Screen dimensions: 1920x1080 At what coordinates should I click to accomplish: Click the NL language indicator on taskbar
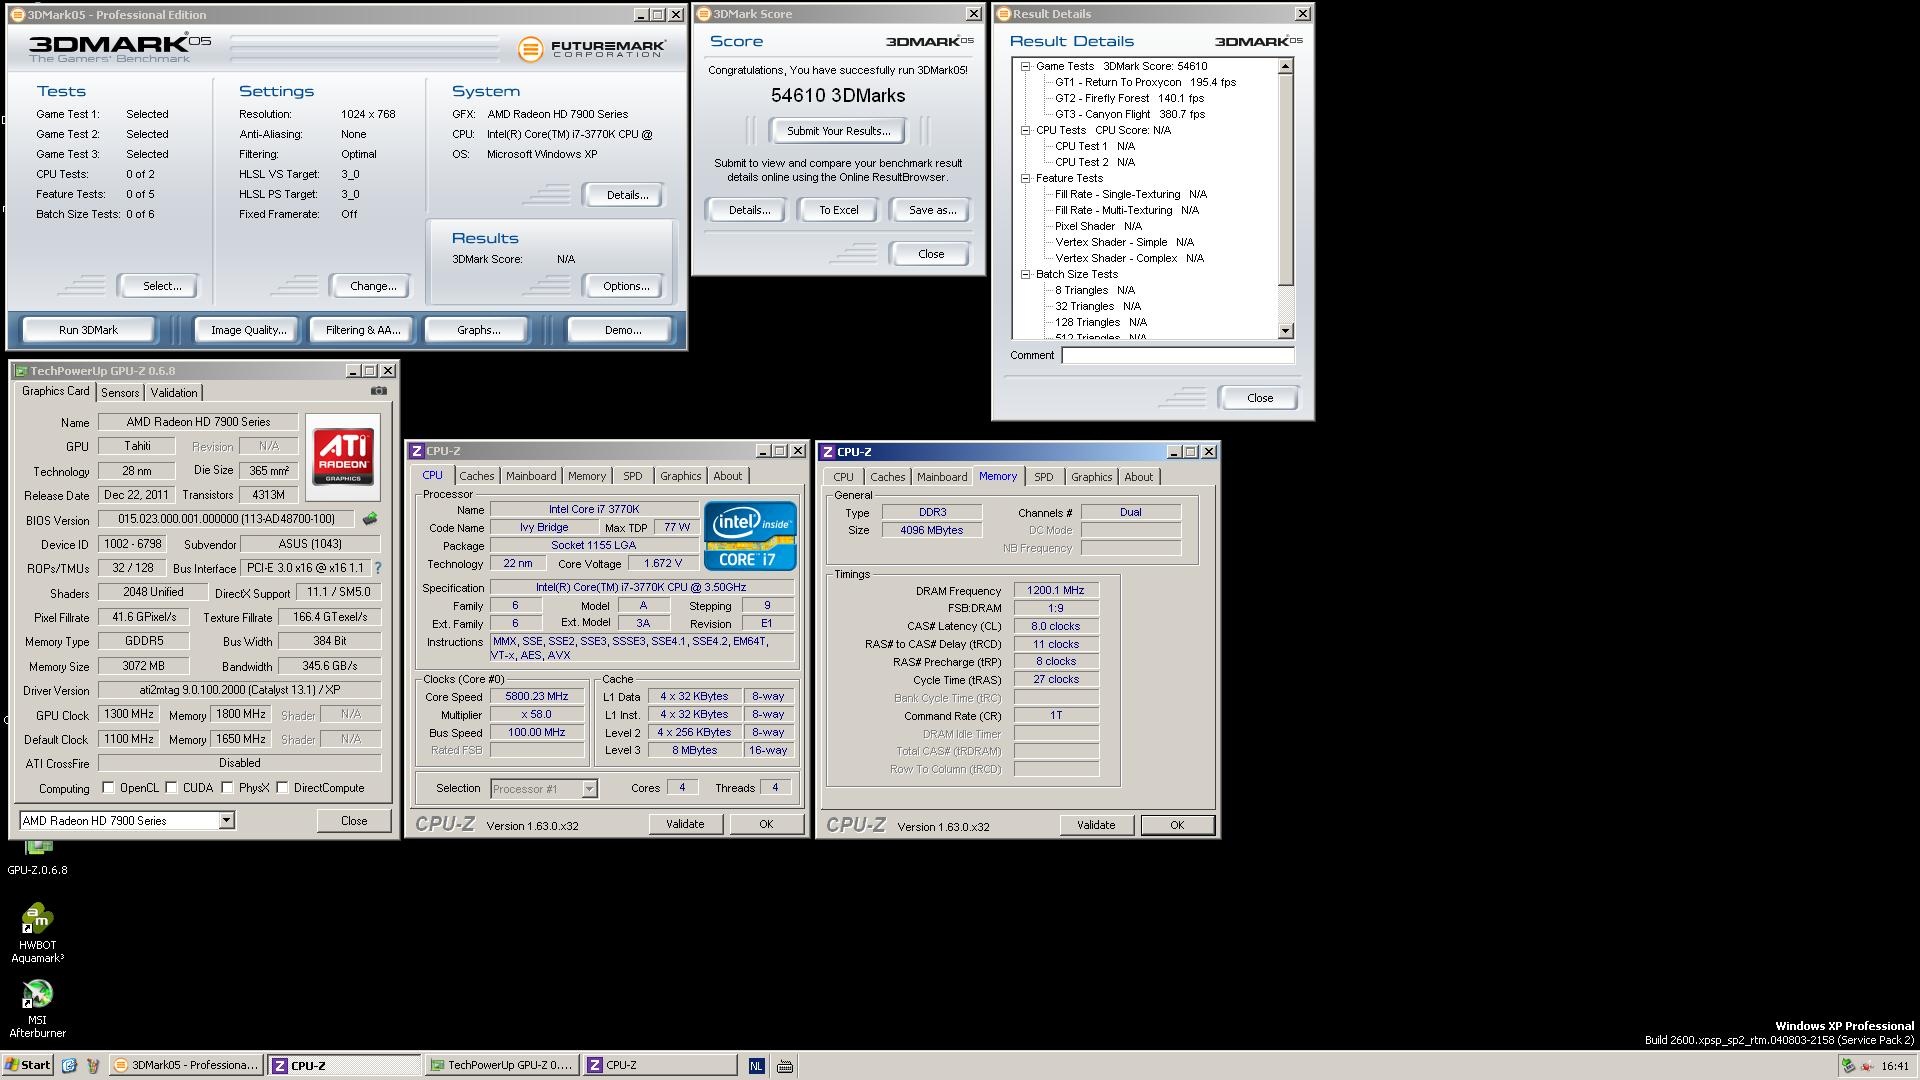[756, 1066]
